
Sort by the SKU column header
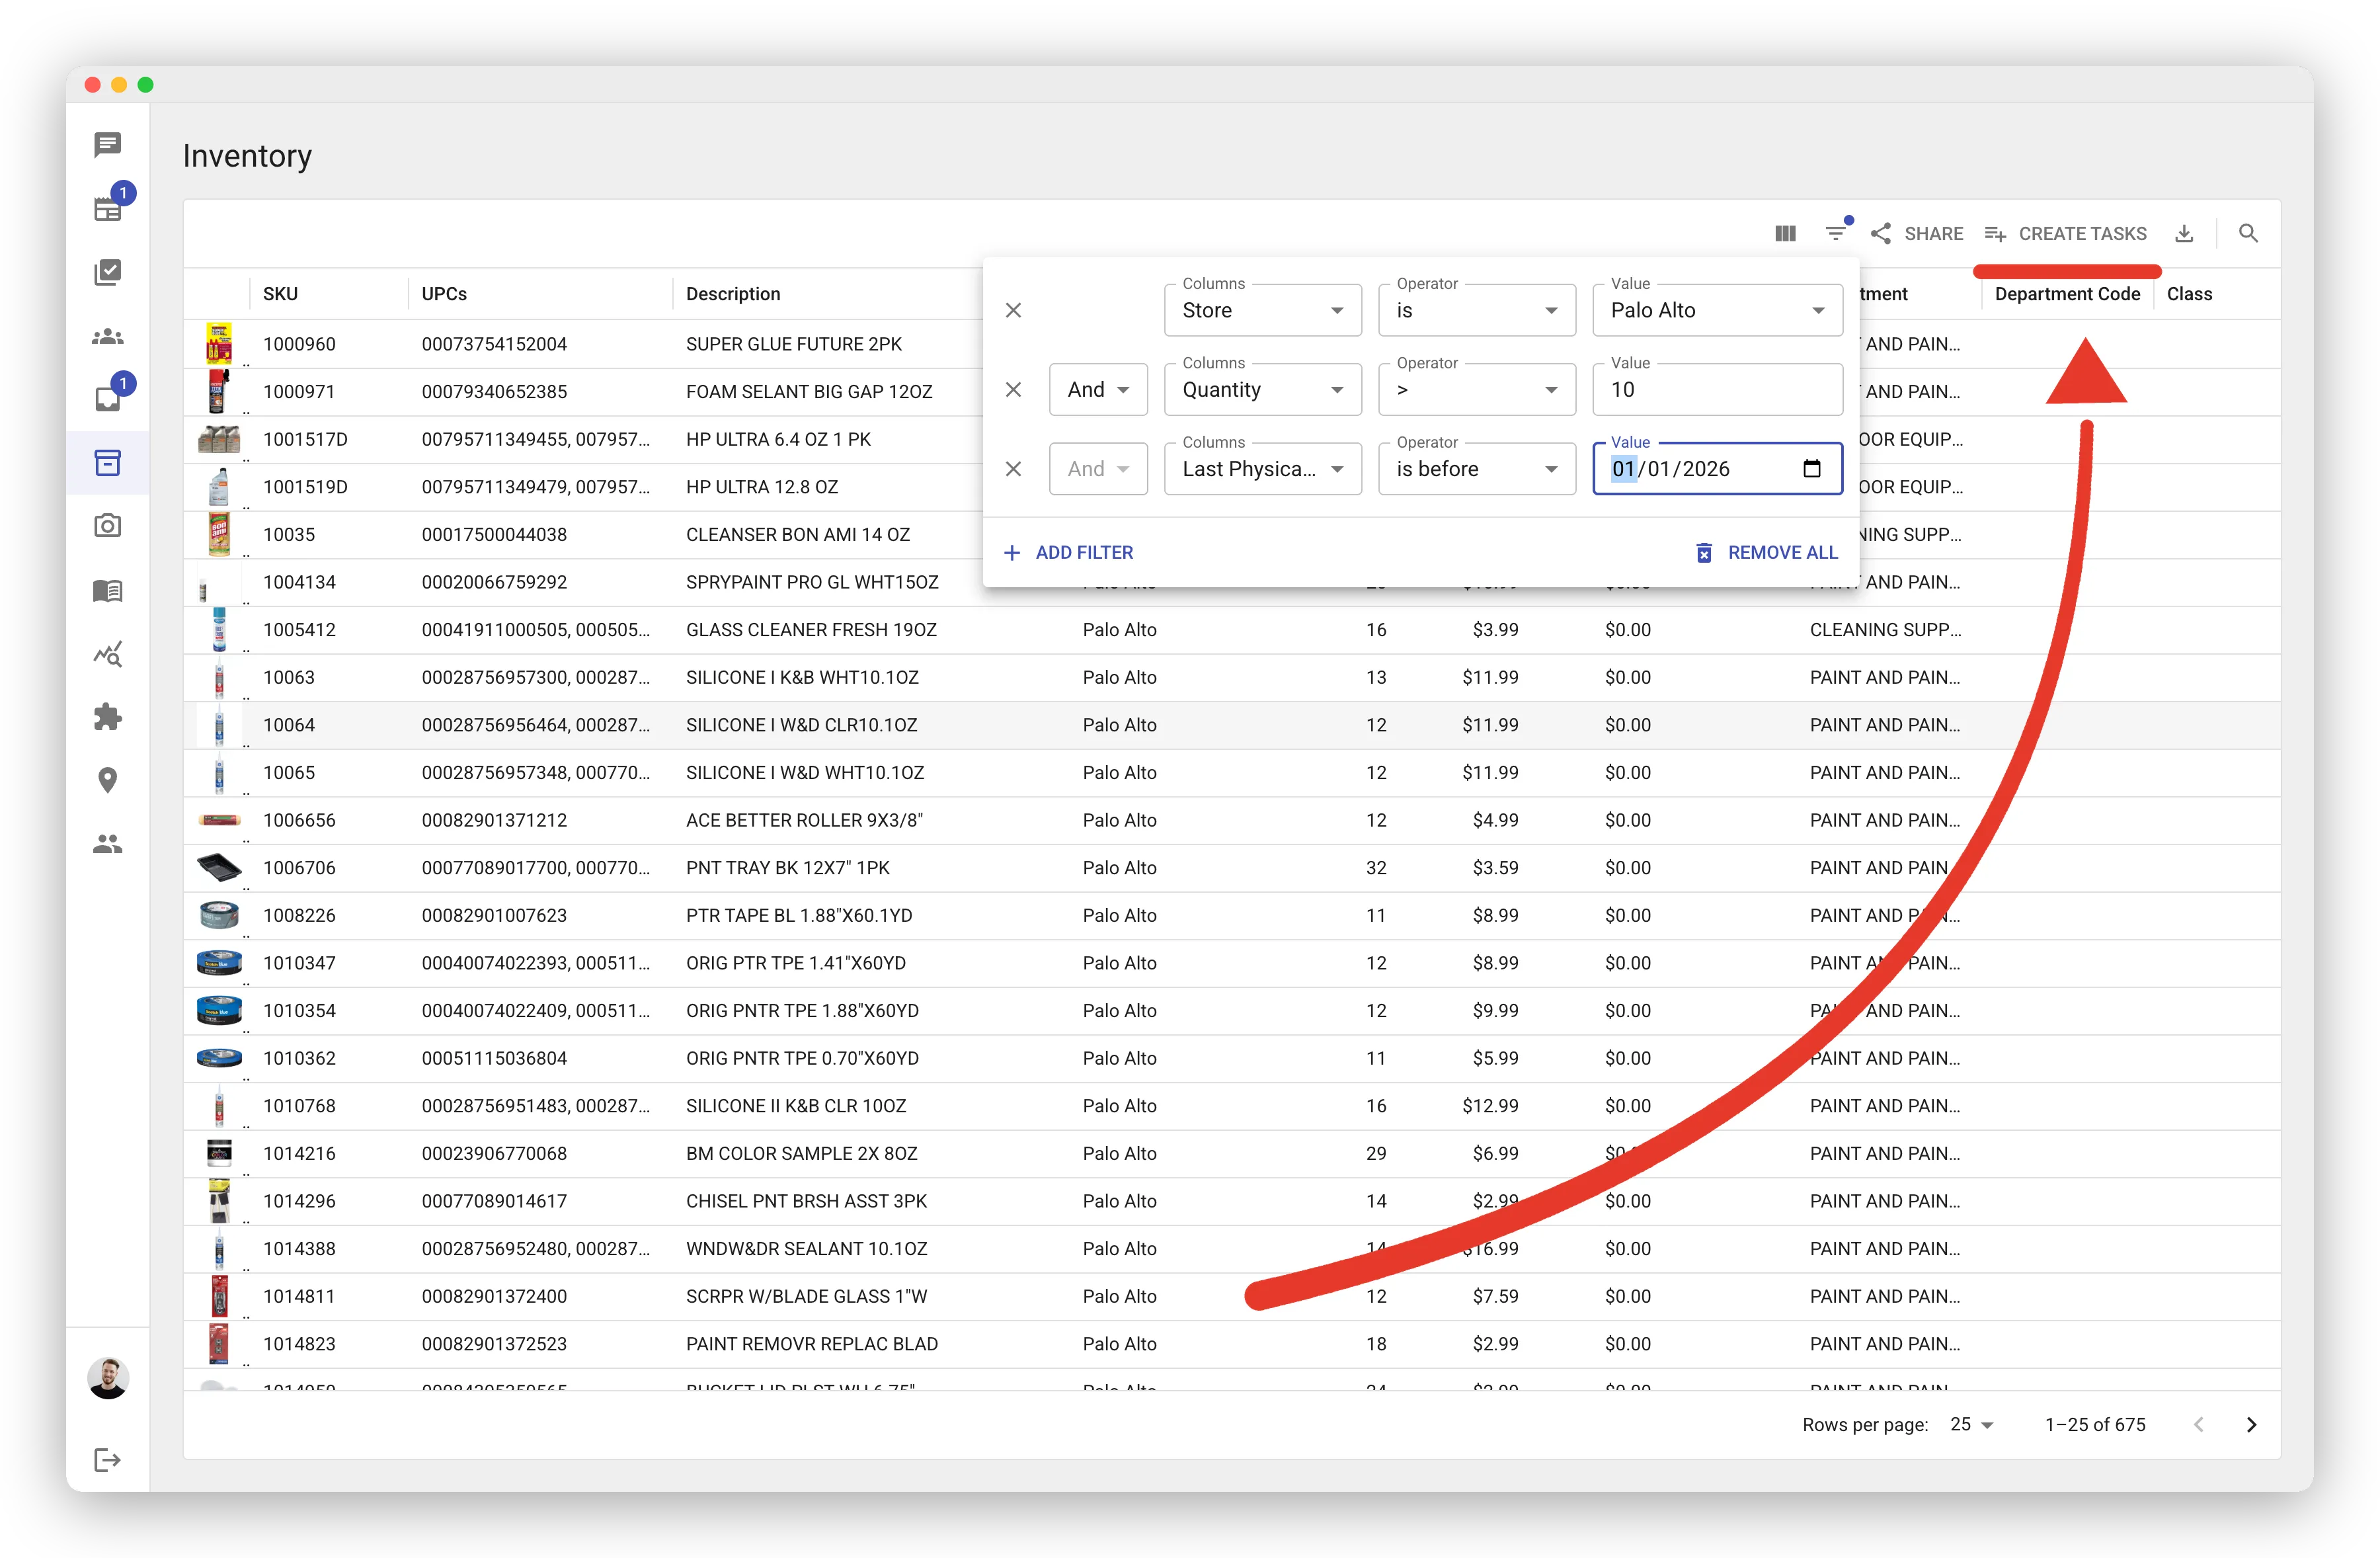[280, 294]
